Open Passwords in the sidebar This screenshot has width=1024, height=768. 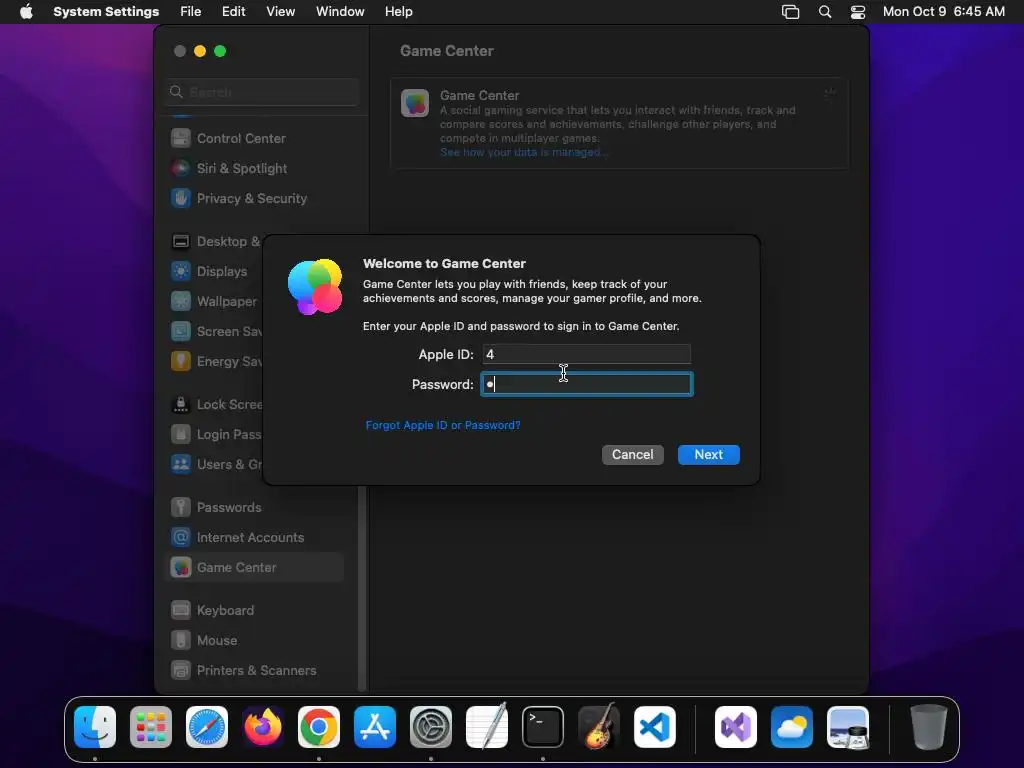255,507
